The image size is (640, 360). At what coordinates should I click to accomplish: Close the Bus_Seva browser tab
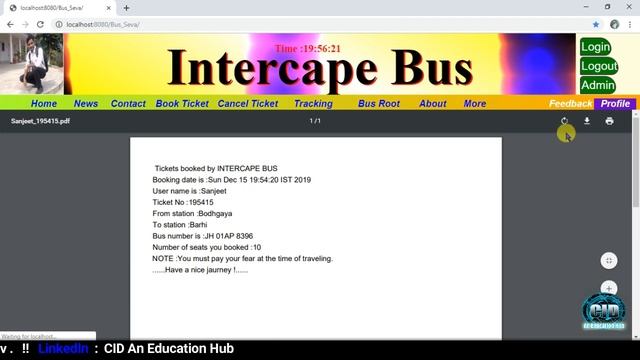pyautogui.click(x=109, y=8)
